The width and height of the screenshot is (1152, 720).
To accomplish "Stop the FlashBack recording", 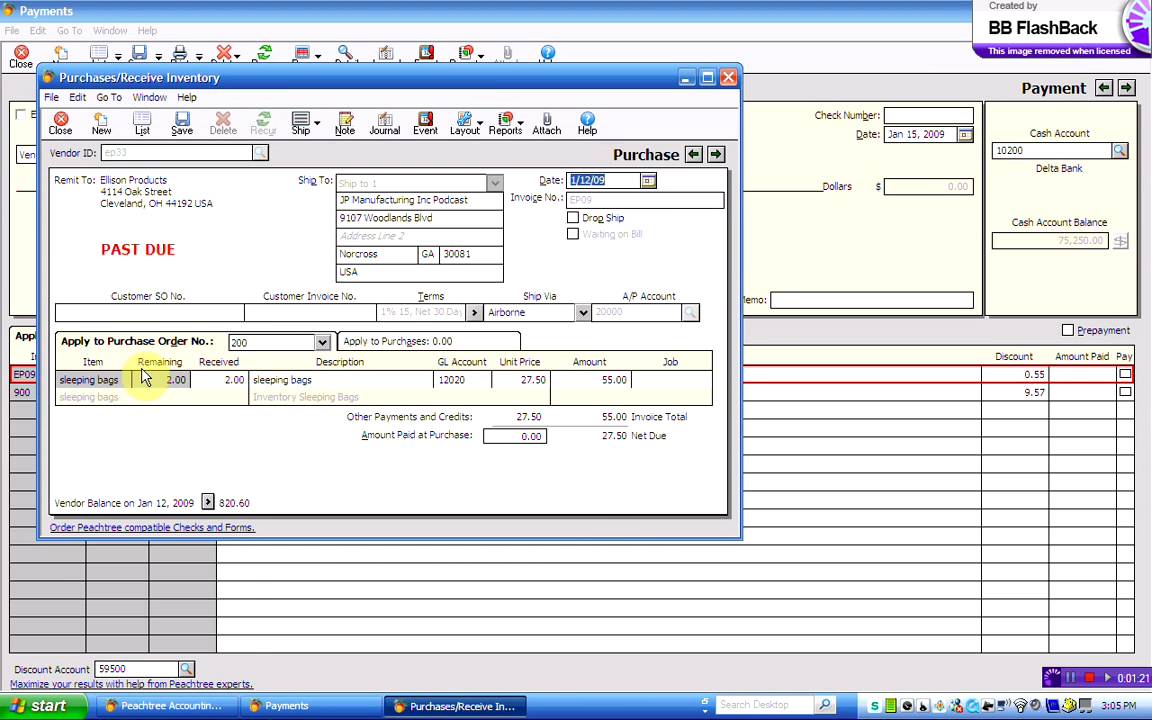I will tap(1090, 677).
